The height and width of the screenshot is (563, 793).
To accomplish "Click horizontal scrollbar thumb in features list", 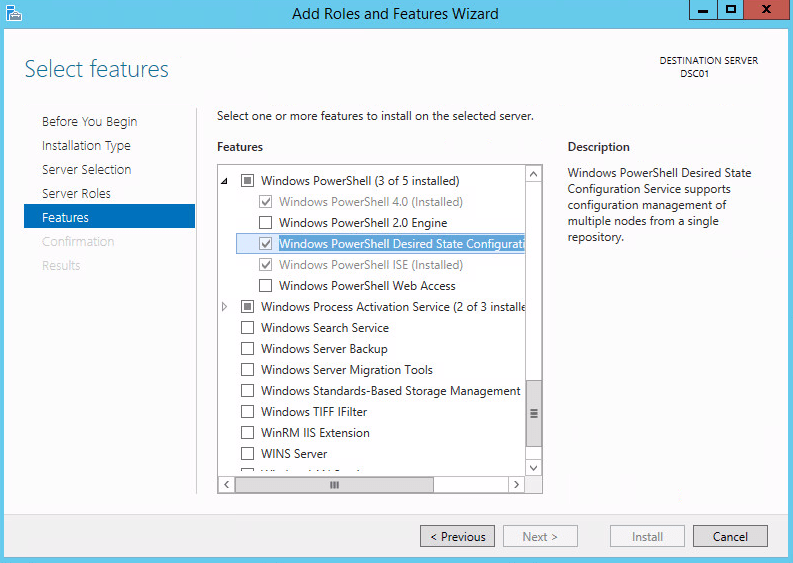I will (x=334, y=485).
